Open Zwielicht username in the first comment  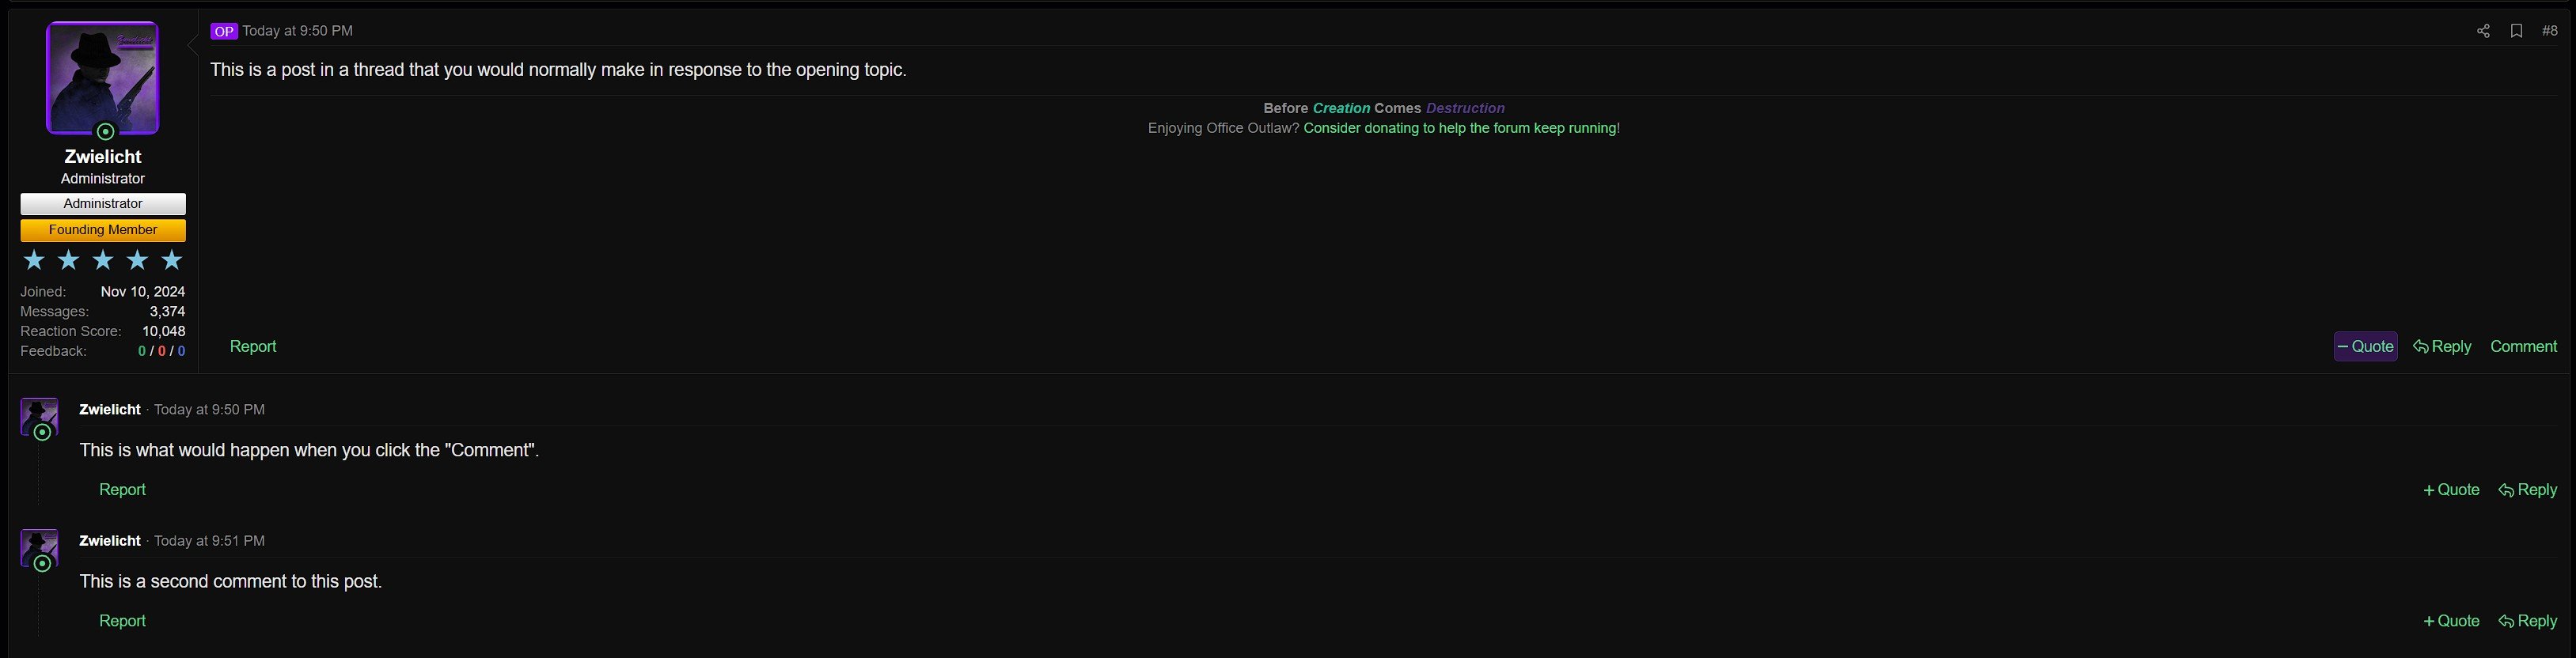(110, 410)
